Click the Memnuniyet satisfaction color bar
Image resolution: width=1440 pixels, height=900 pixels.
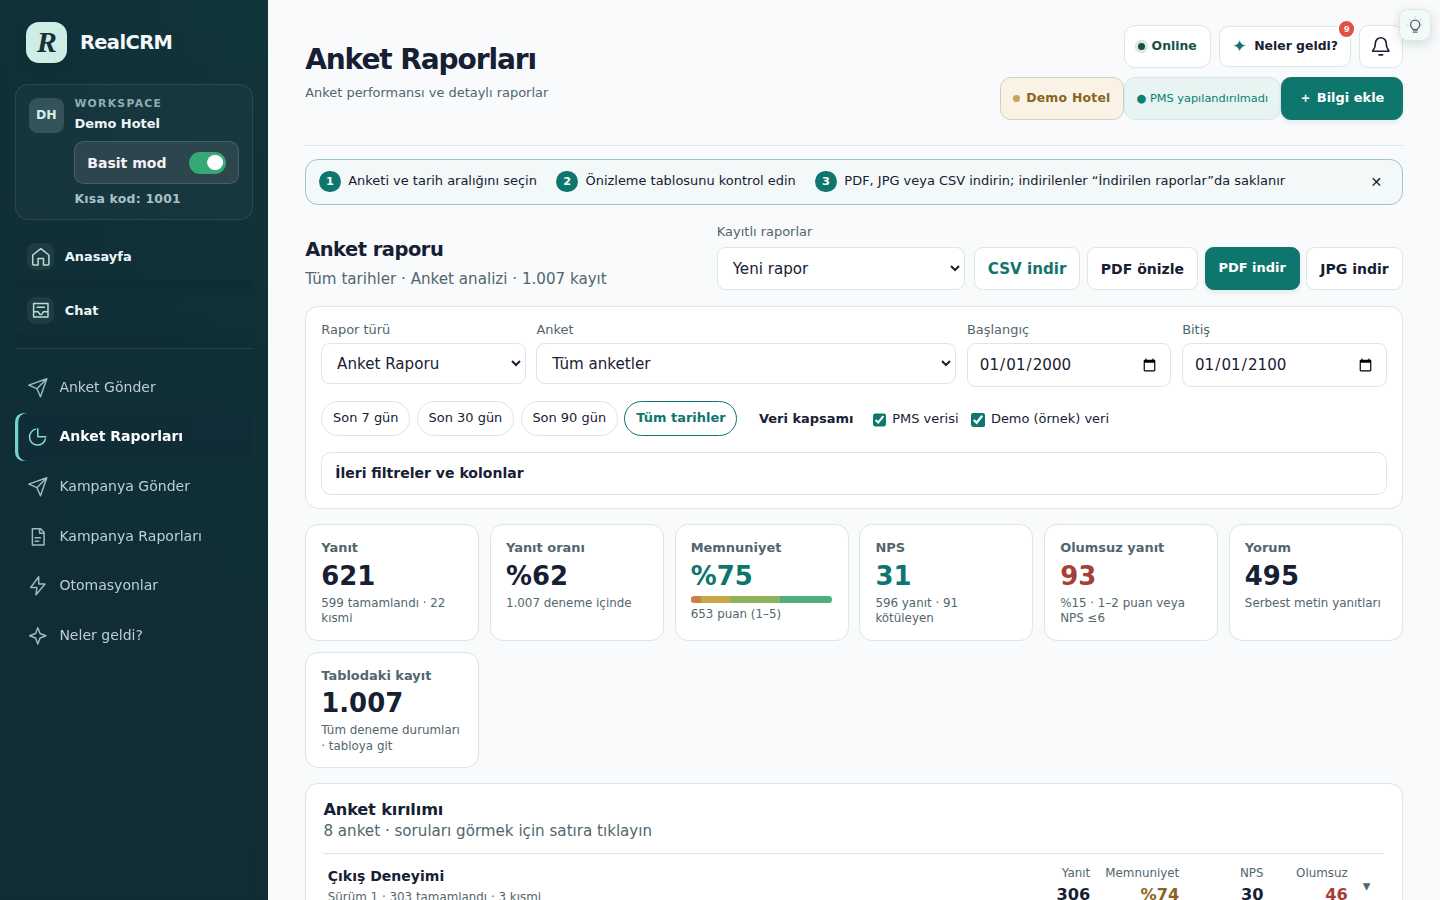click(761, 600)
